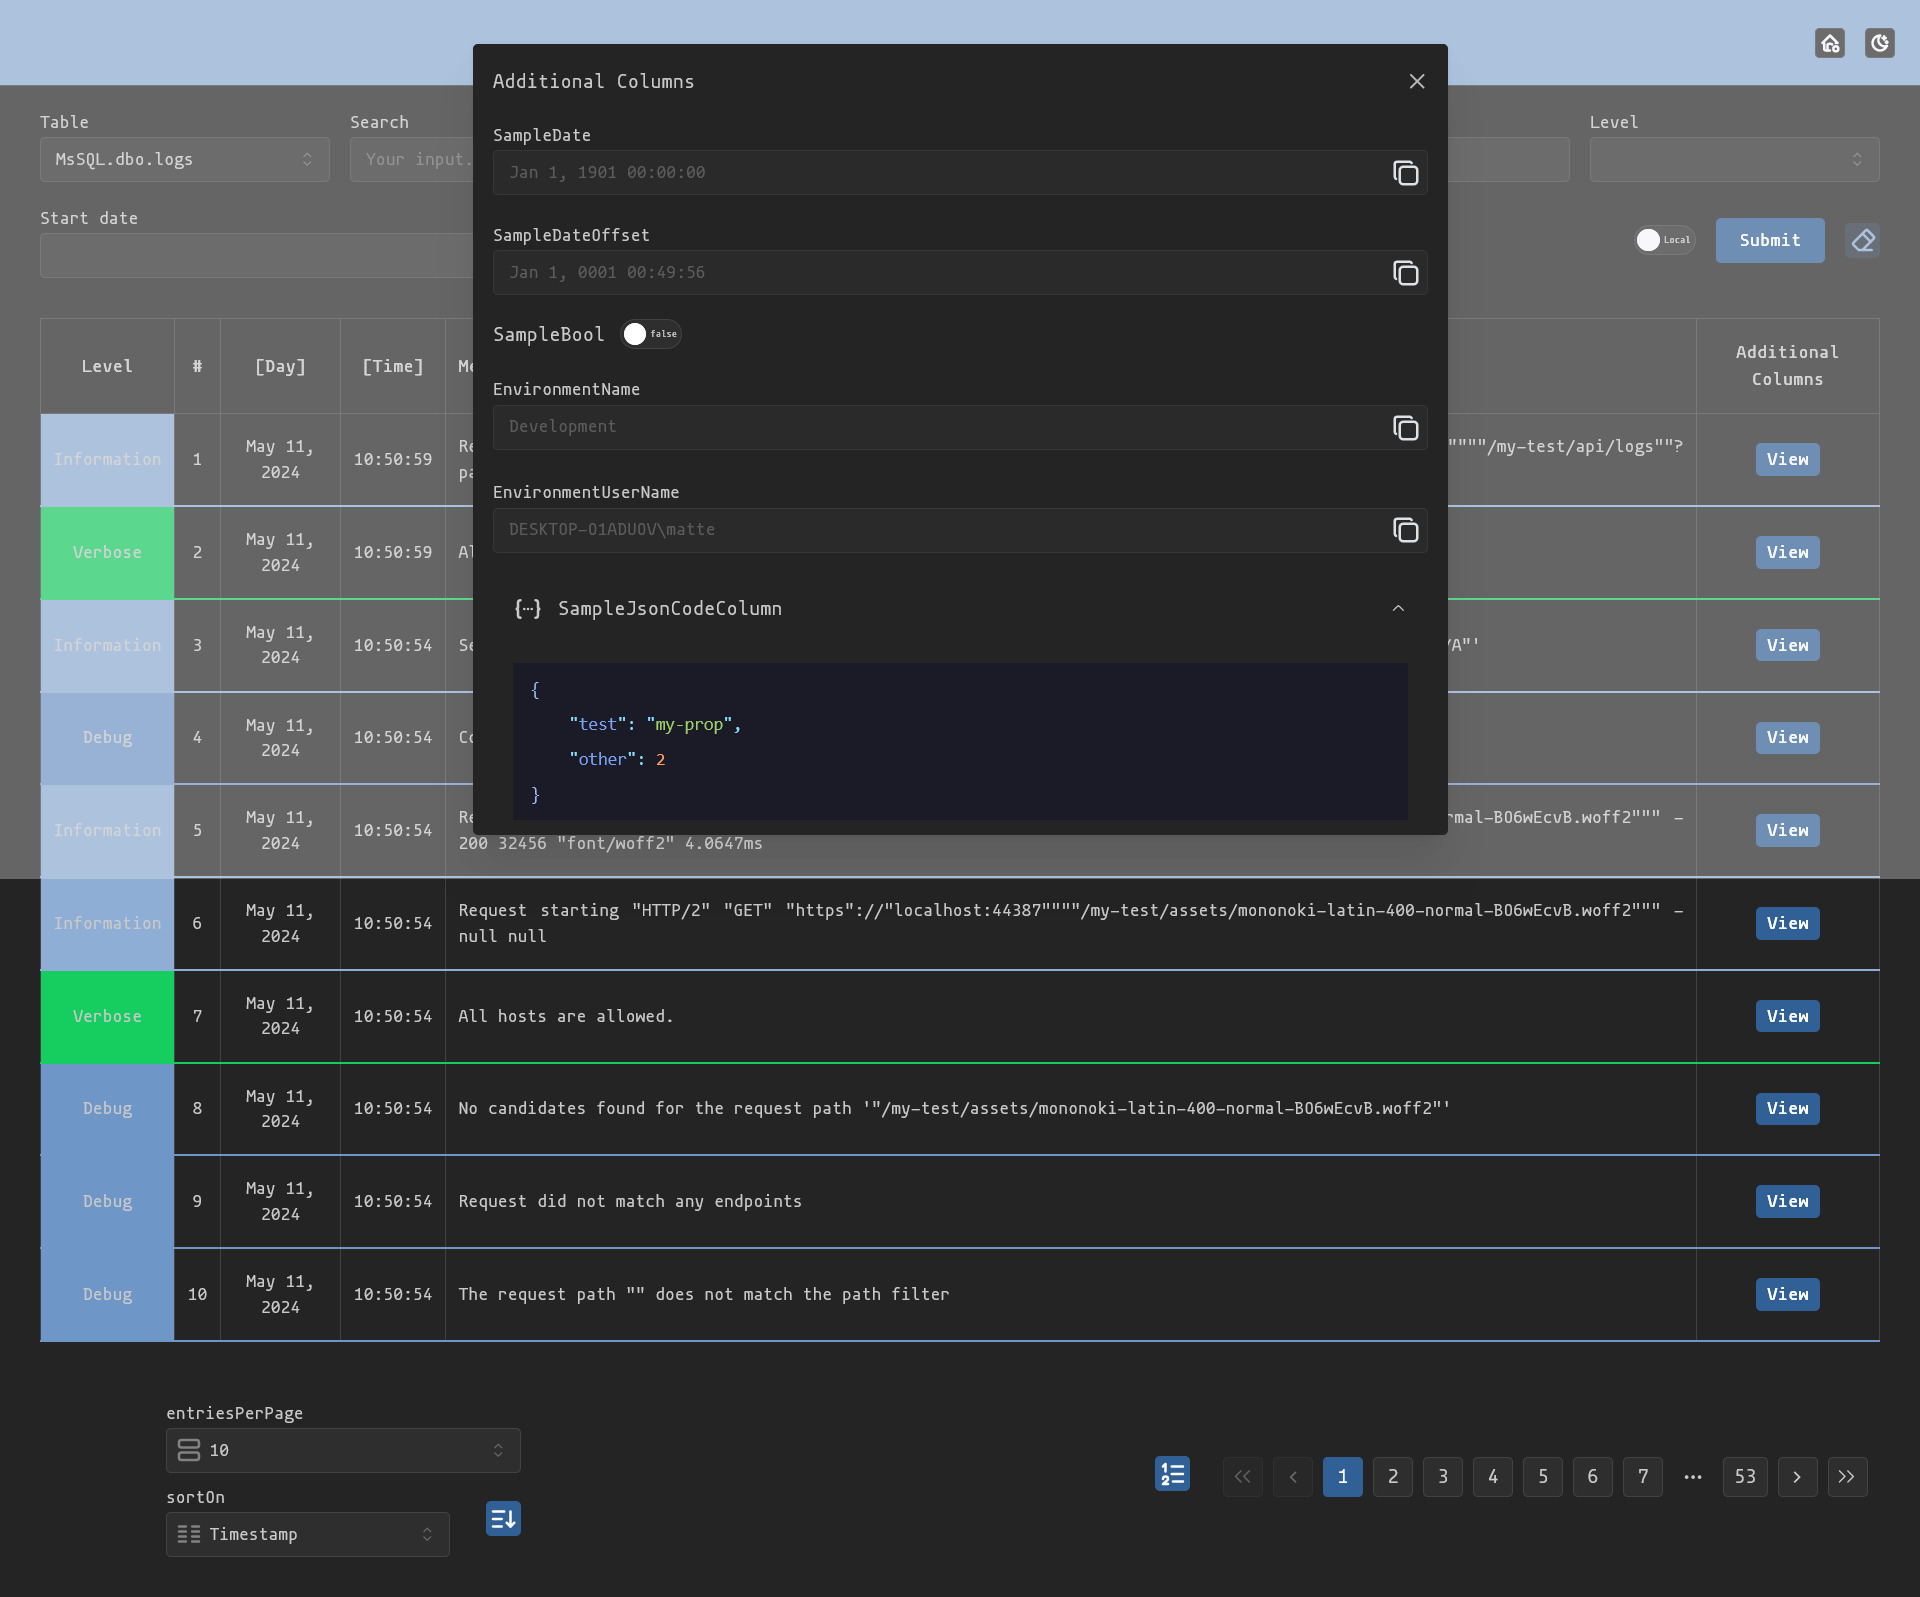The height and width of the screenshot is (1597, 1920).
Task: Click the numbered list icon by pagination
Action: 1172,1474
